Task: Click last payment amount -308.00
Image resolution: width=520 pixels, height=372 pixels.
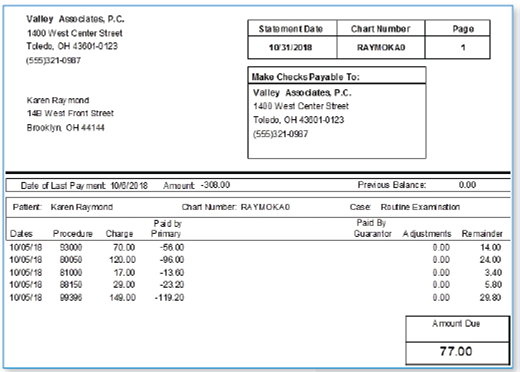Action: pyautogui.click(x=215, y=185)
